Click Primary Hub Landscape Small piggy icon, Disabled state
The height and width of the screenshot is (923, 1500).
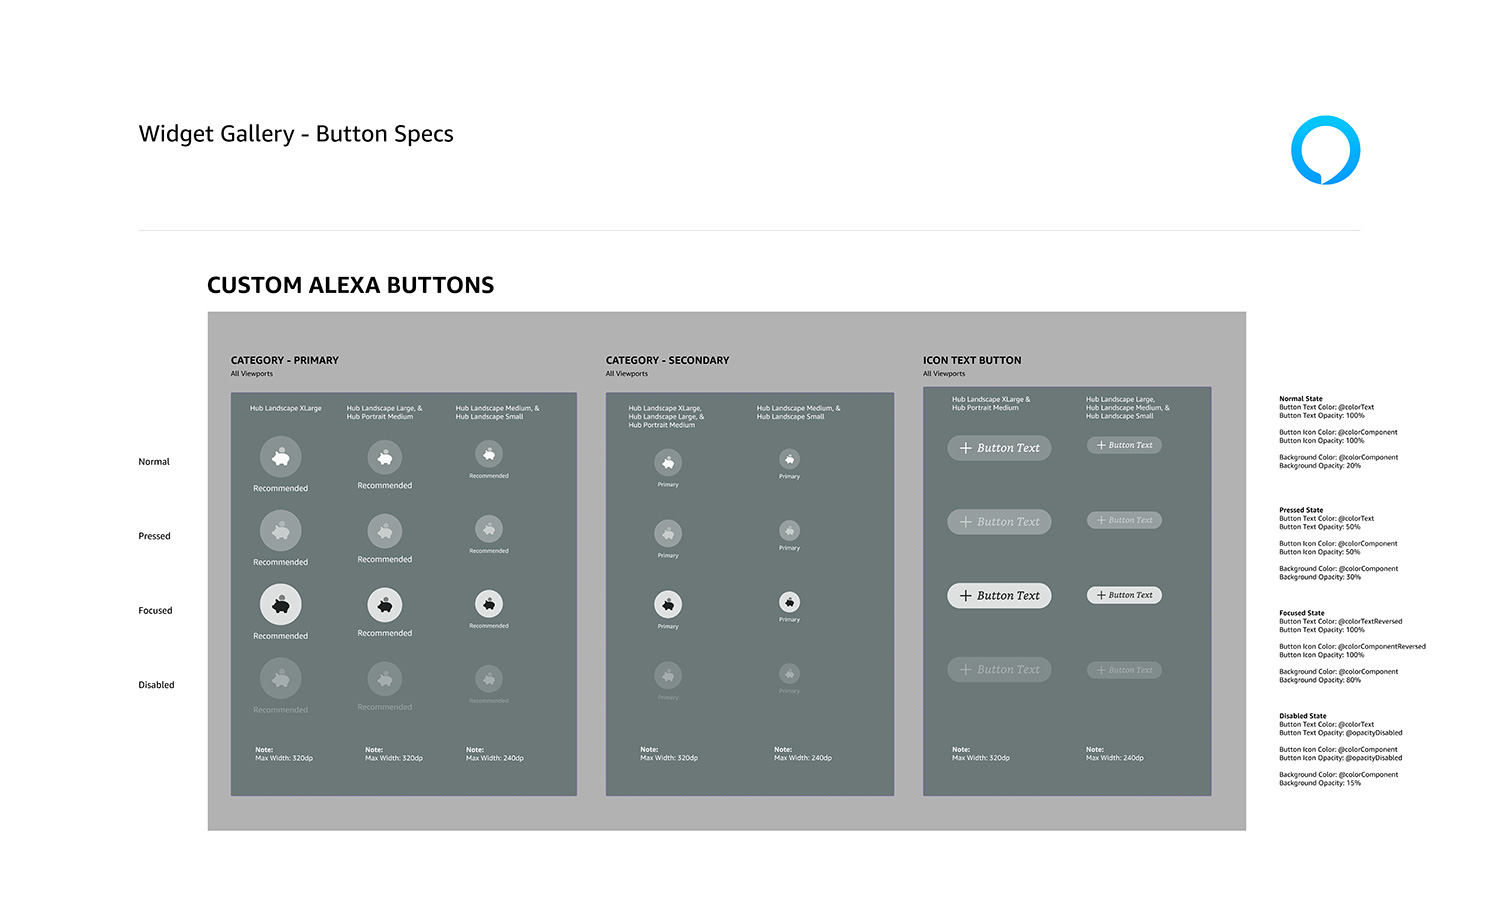point(489,679)
